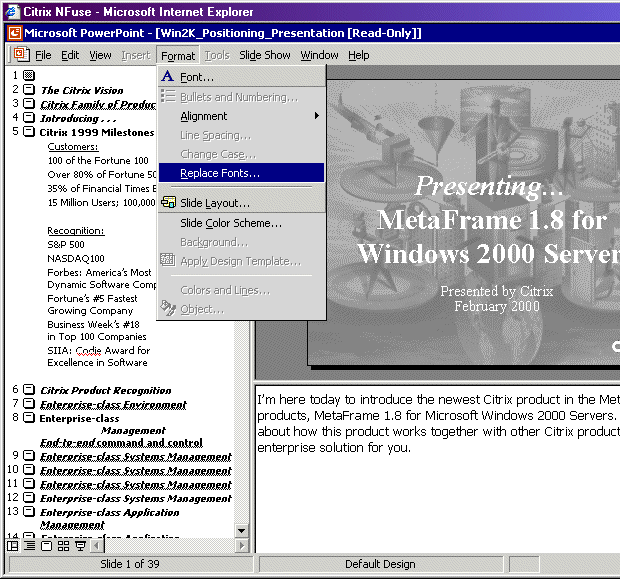Select outline line 'SIIA: Codie Award for'
Viewport: 620px width, 579px height.
coord(99,350)
